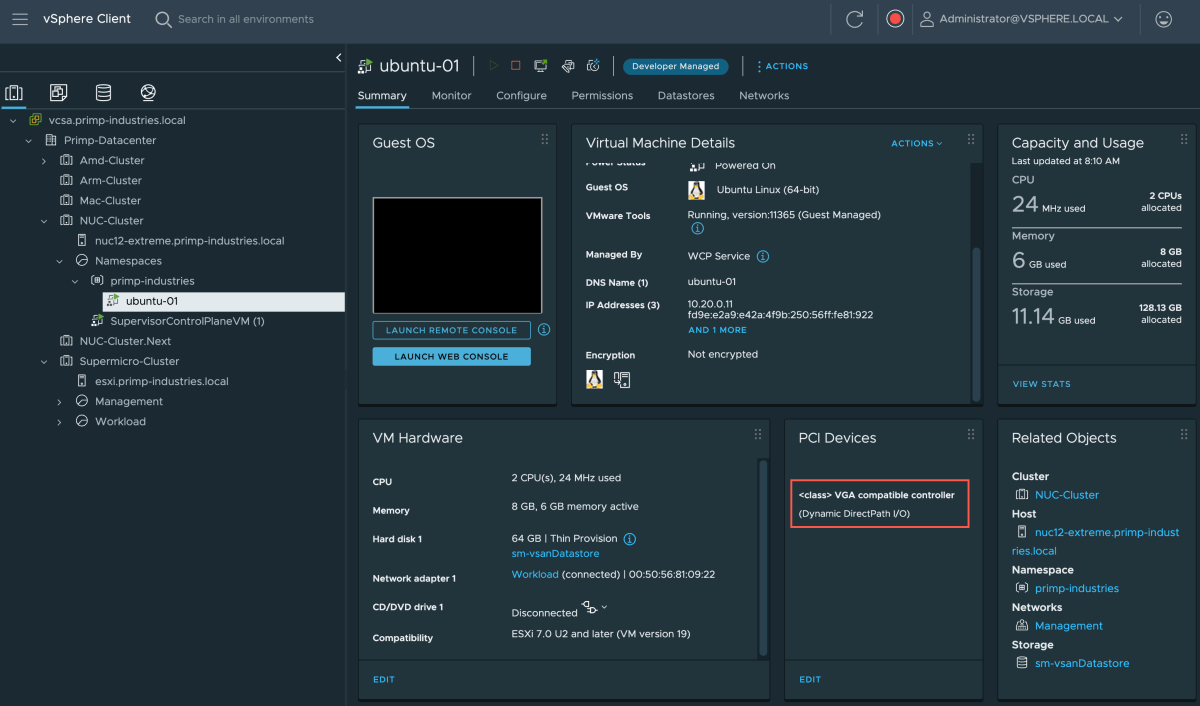Click the VM Hardware card scrollbar
The width and height of the screenshot is (1200, 706).
click(765, 558)
